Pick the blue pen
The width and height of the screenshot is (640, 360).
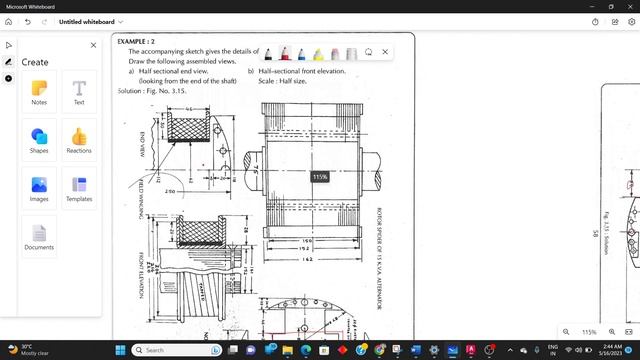click(302, 53)
